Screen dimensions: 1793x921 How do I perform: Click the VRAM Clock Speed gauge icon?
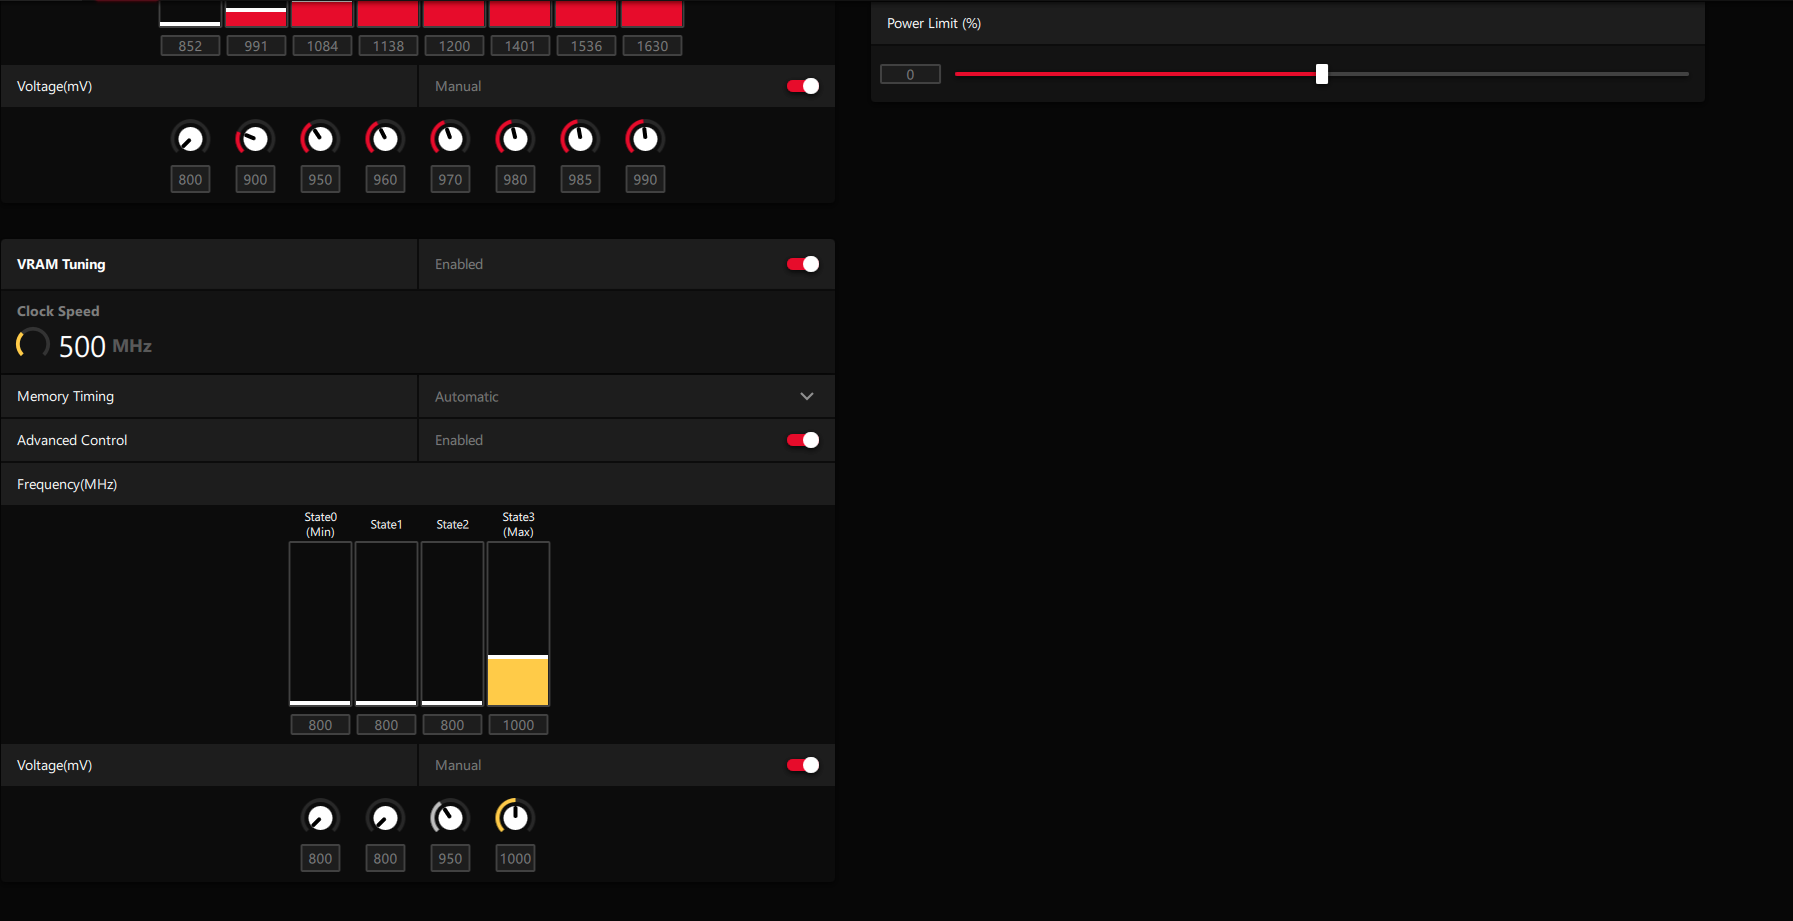(x=33, y=343)
